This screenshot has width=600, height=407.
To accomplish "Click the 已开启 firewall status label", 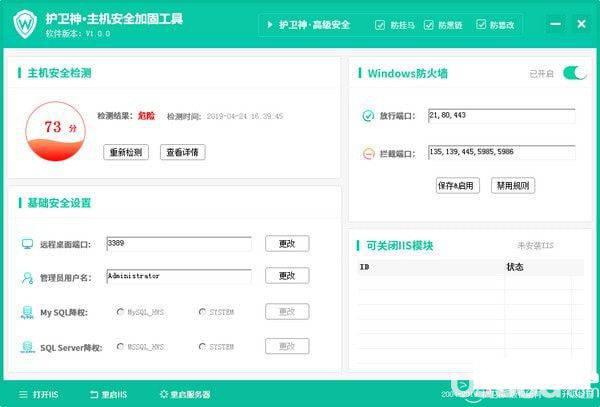I will click(x=541, y=73).
